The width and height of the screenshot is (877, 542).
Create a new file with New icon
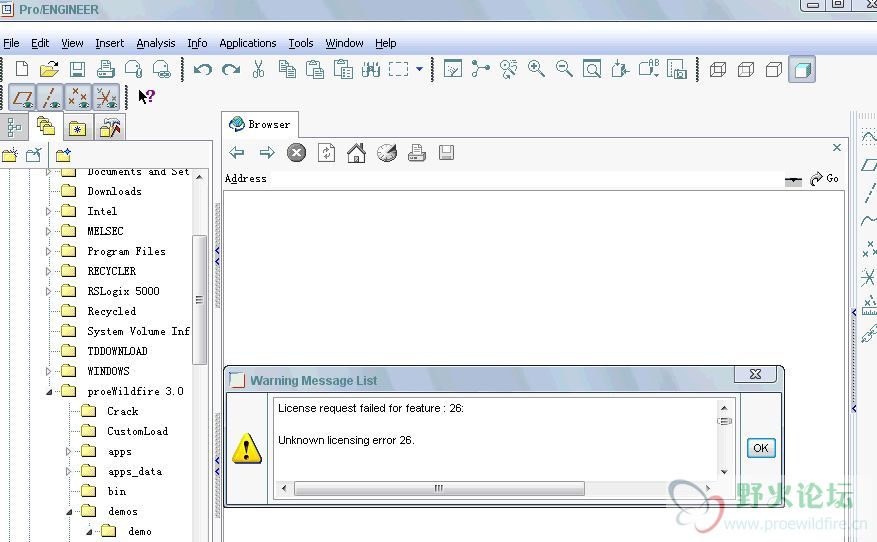22,69
